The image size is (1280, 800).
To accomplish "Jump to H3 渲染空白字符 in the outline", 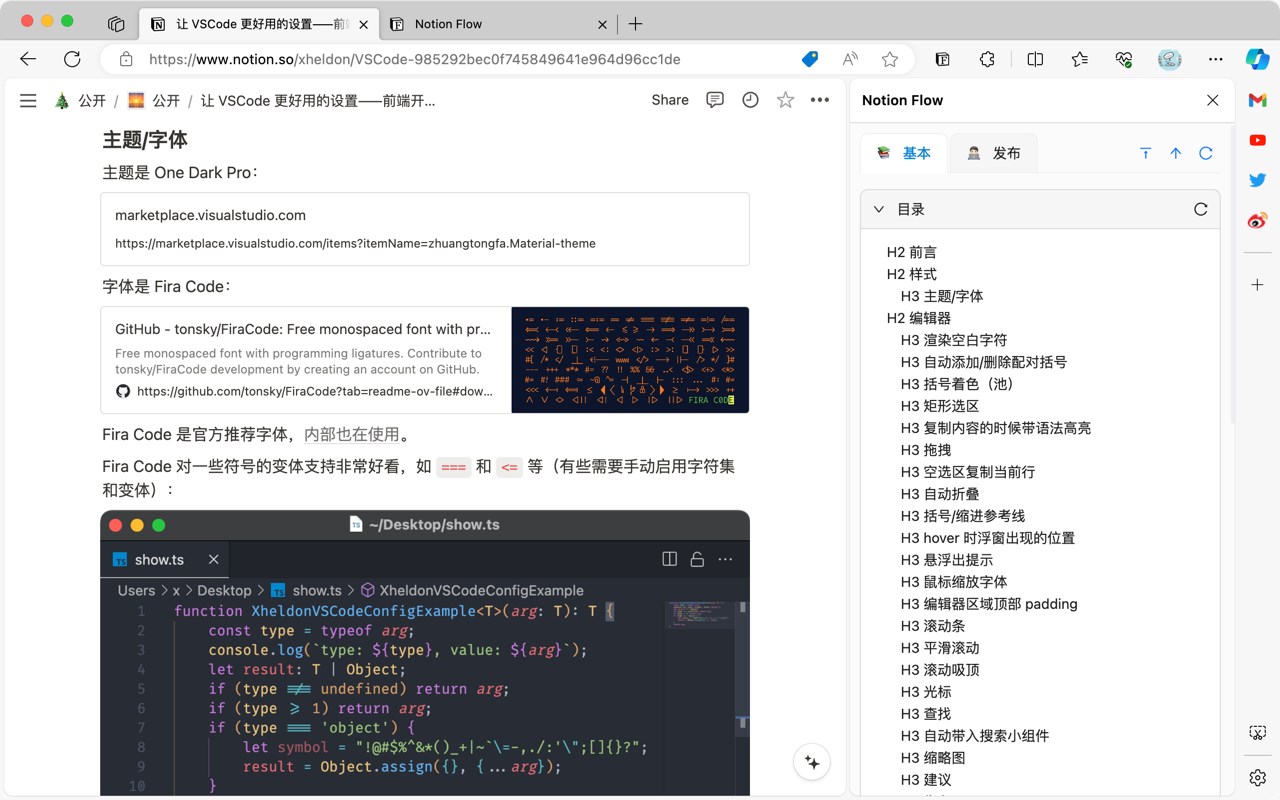I will click(x=954, y=340).
